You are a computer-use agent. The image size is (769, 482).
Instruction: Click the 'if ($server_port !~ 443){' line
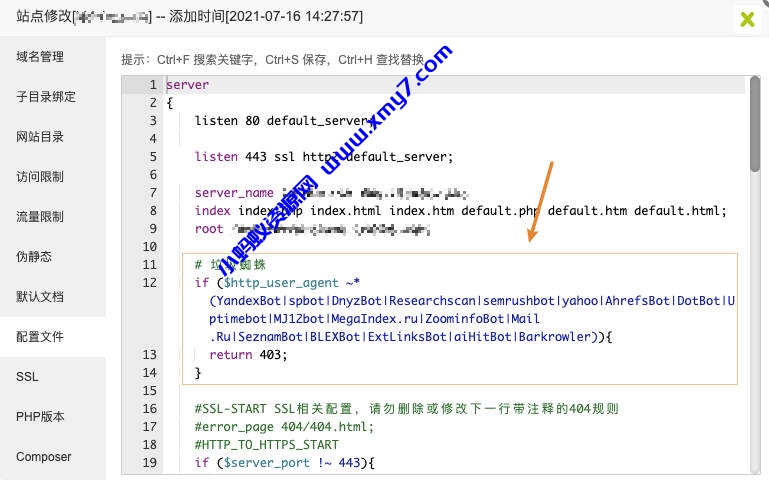[x=284, y=462]
